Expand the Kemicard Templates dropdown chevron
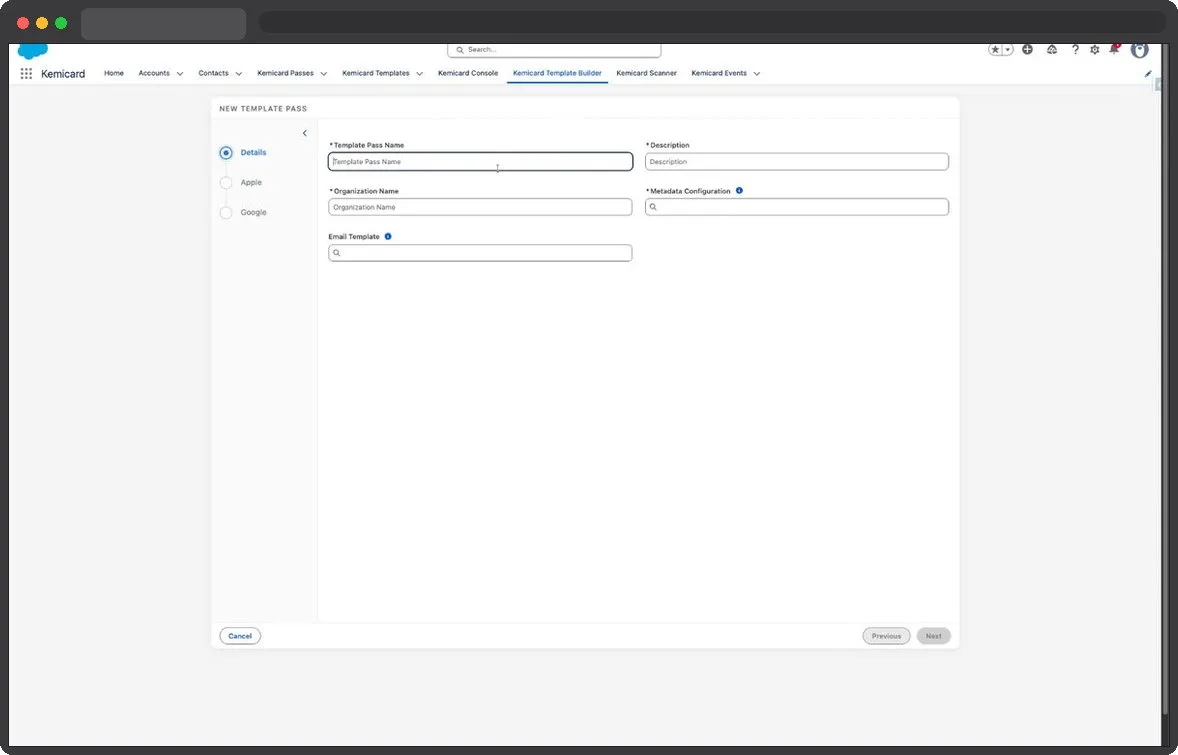 click(419, 74)
